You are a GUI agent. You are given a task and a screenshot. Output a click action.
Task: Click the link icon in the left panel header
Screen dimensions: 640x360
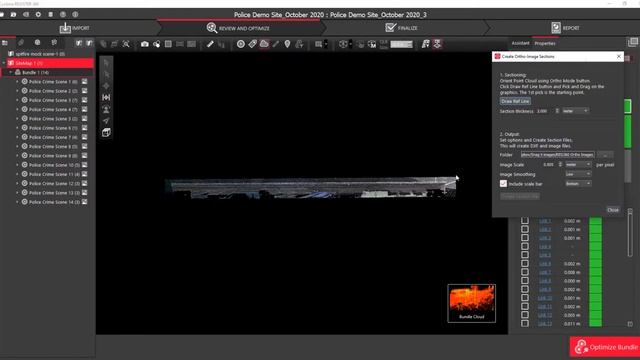click(x=21, y=42)
